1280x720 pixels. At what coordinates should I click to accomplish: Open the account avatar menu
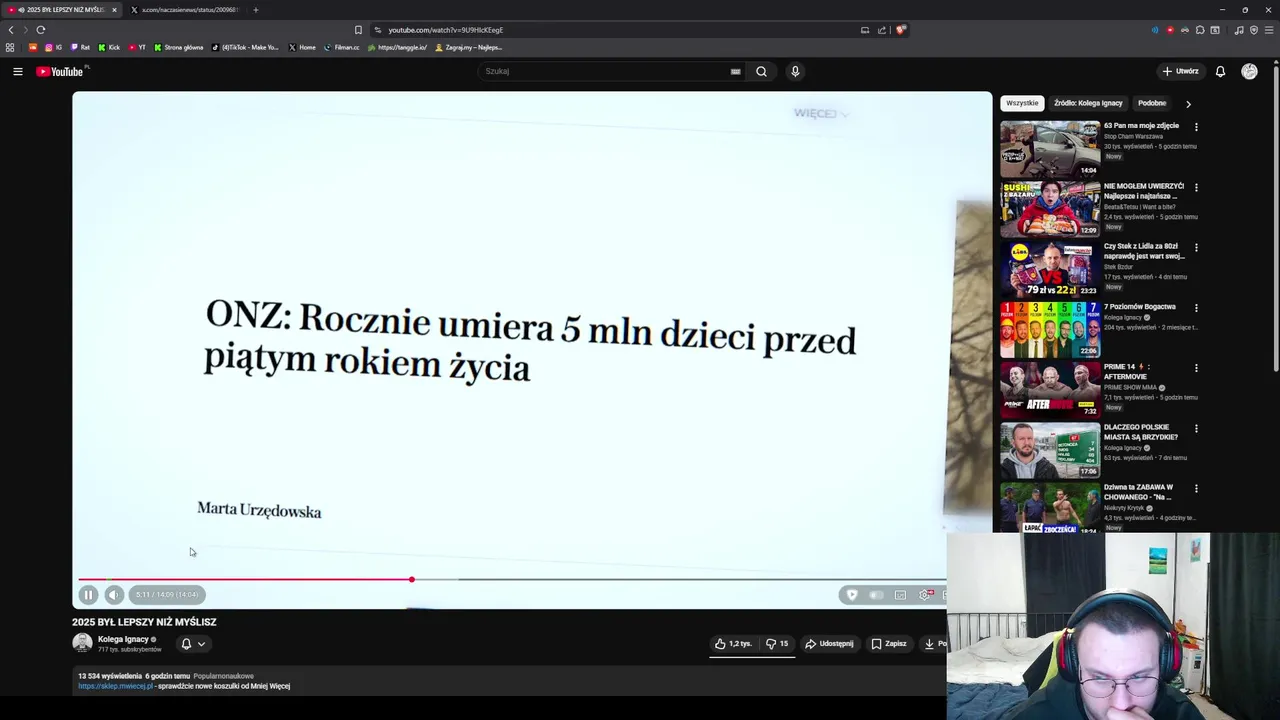click(1249, 71)
